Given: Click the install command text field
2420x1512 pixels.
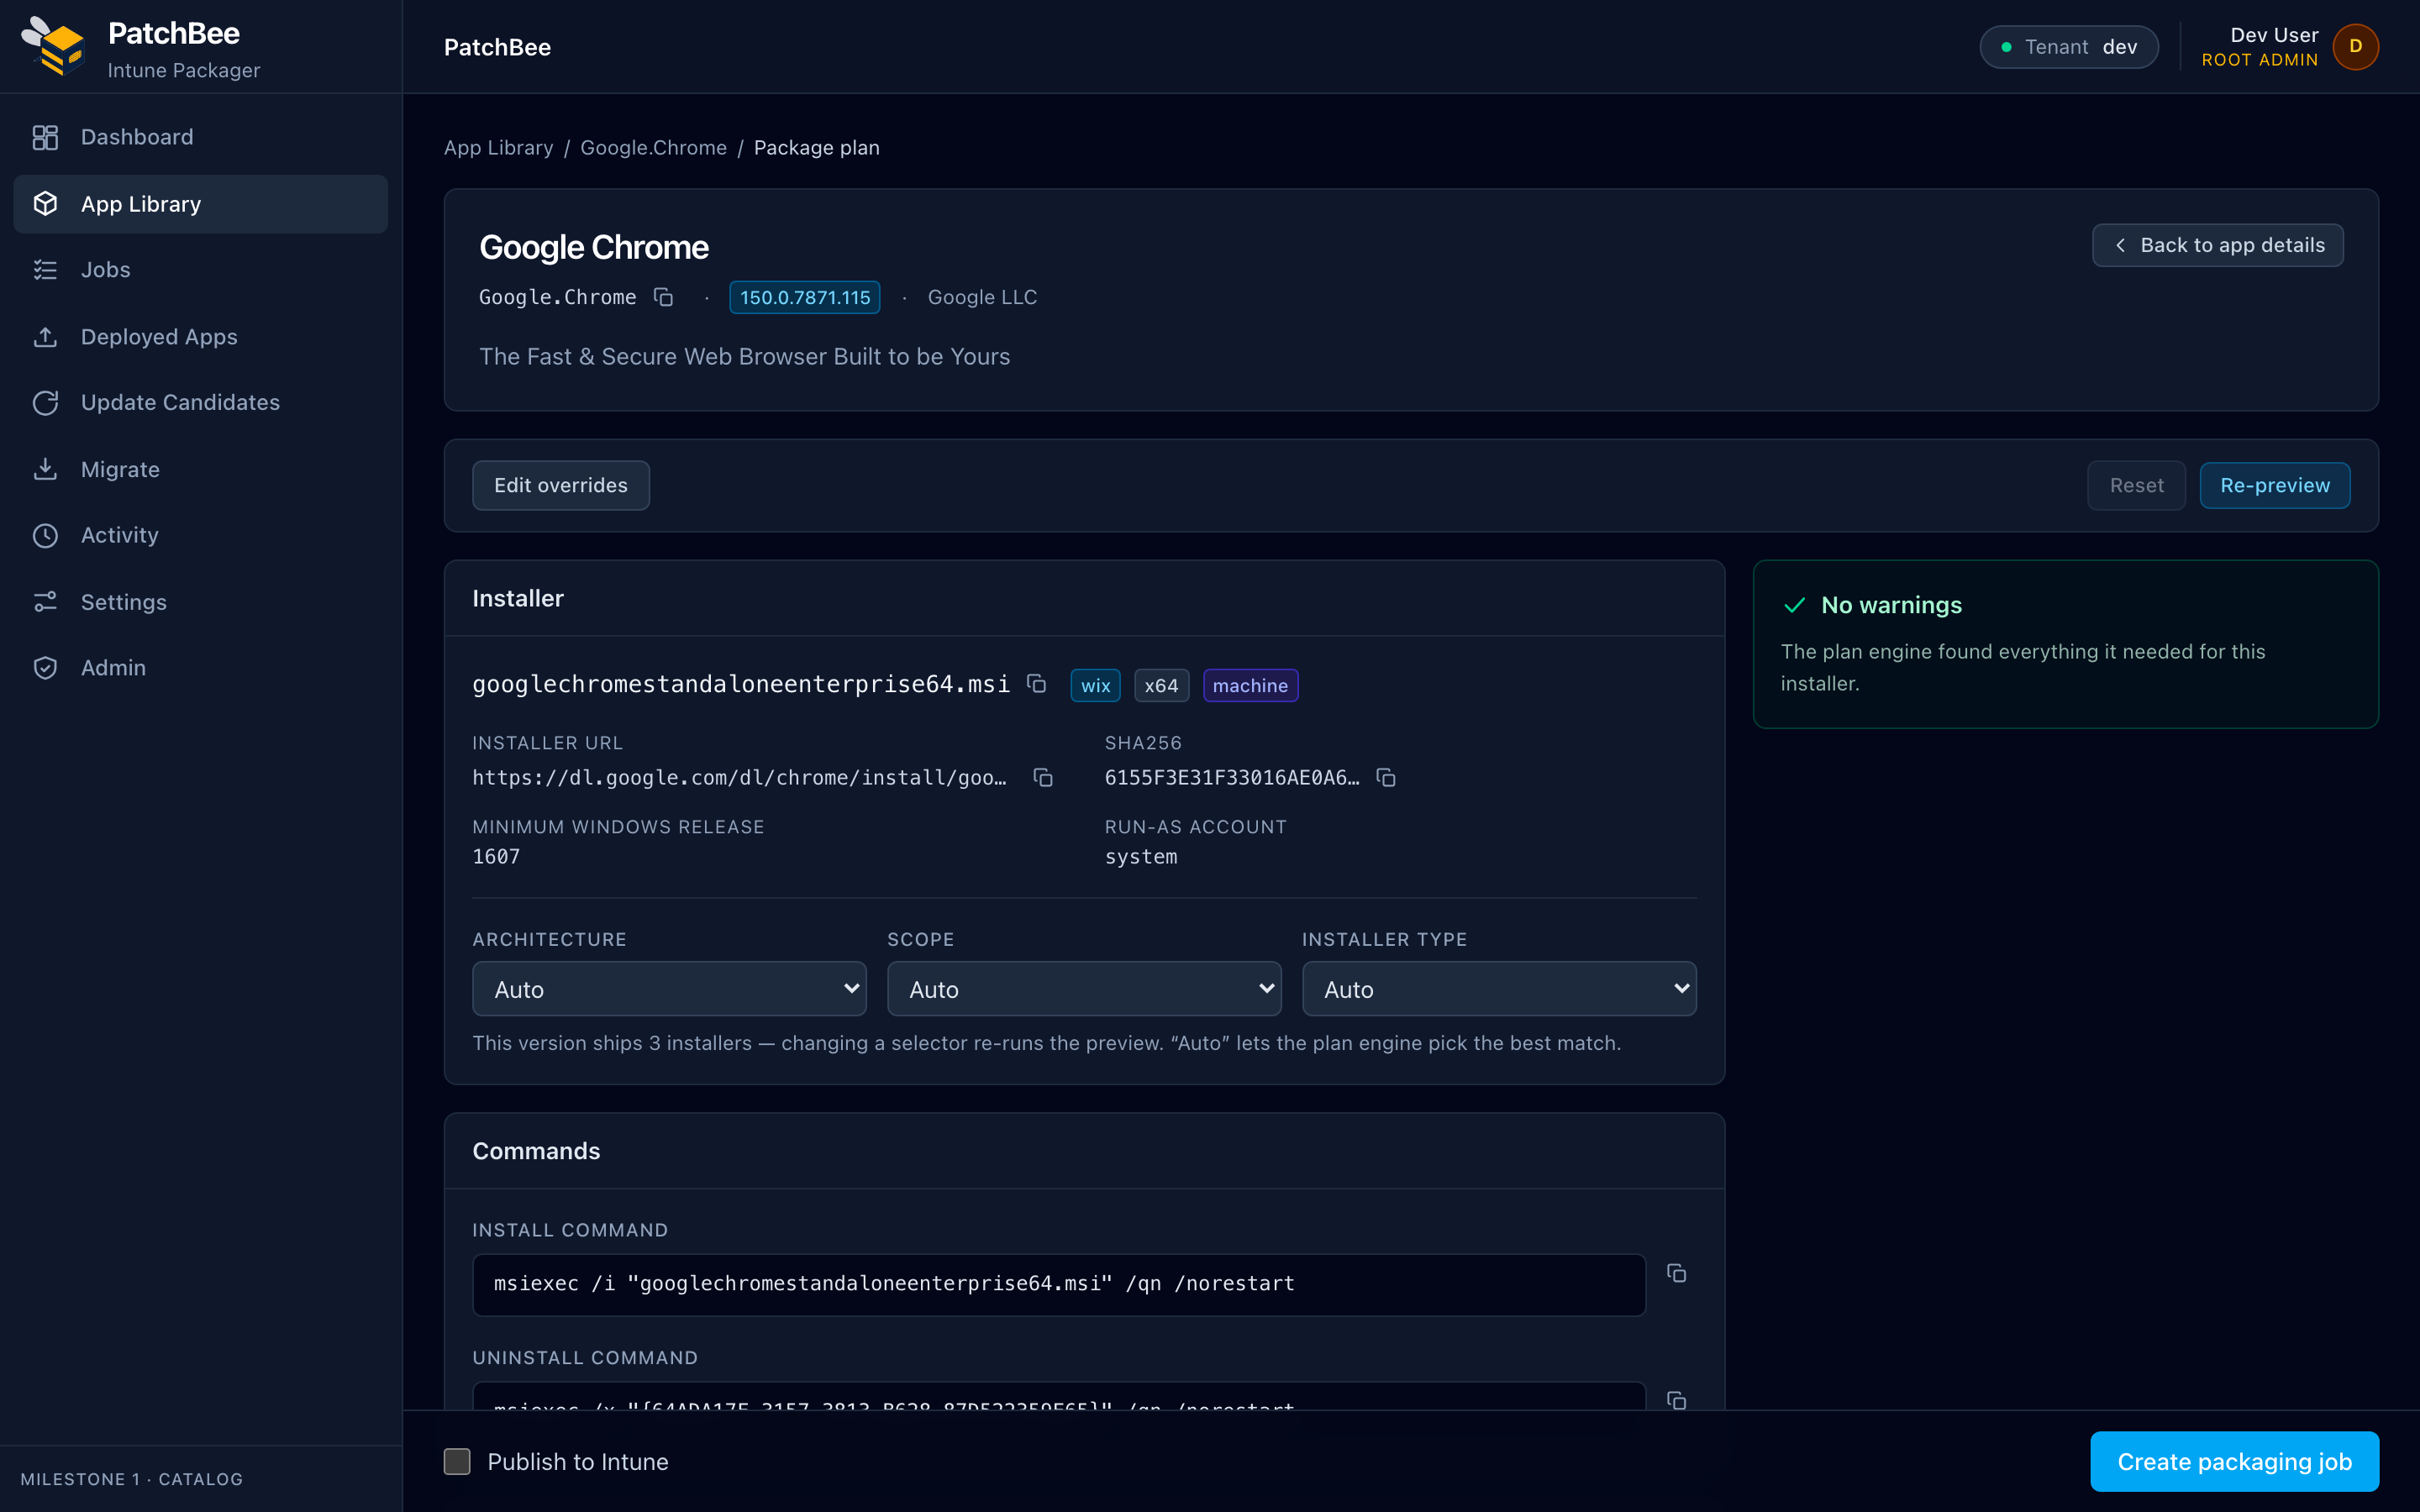Looking at the screenshot, I should (1058, 1284).
